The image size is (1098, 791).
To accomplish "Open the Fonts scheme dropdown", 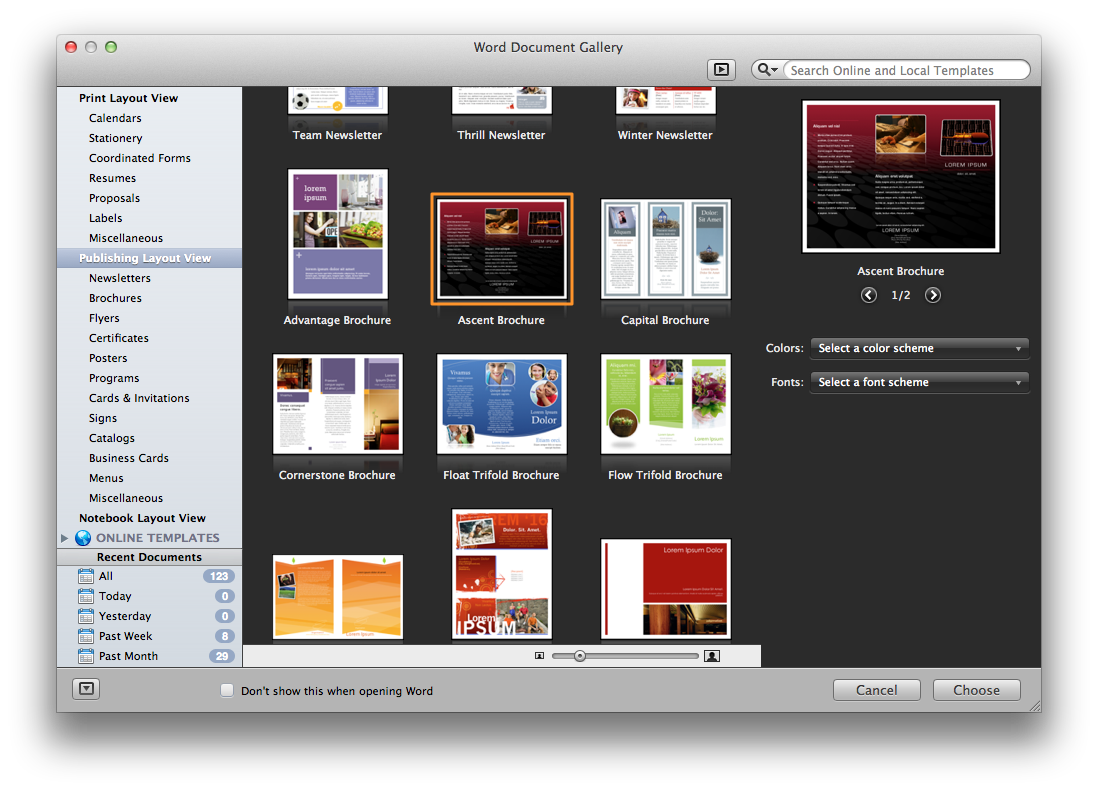I will click(919, 382).
